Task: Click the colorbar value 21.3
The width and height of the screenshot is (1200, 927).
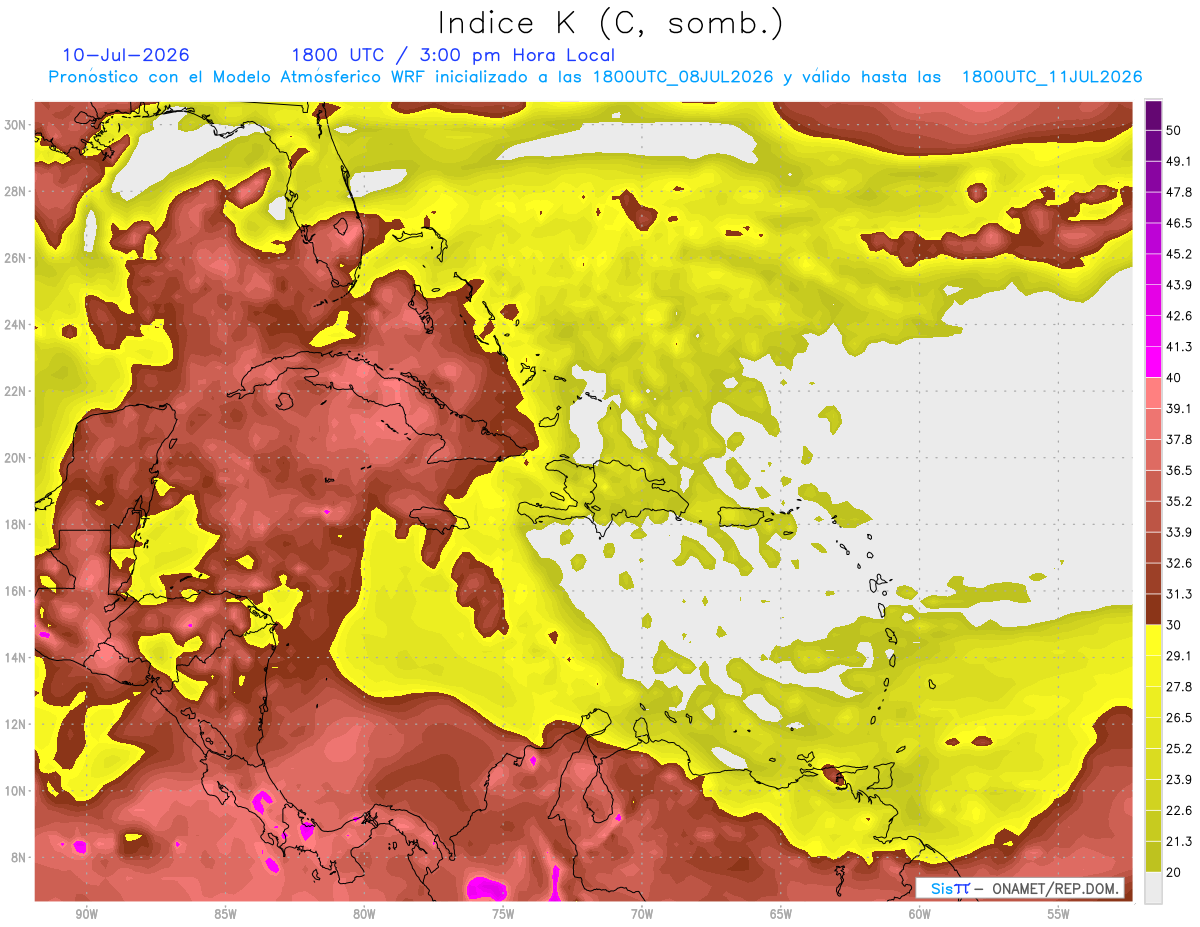Action: [x=1179, y=842]
